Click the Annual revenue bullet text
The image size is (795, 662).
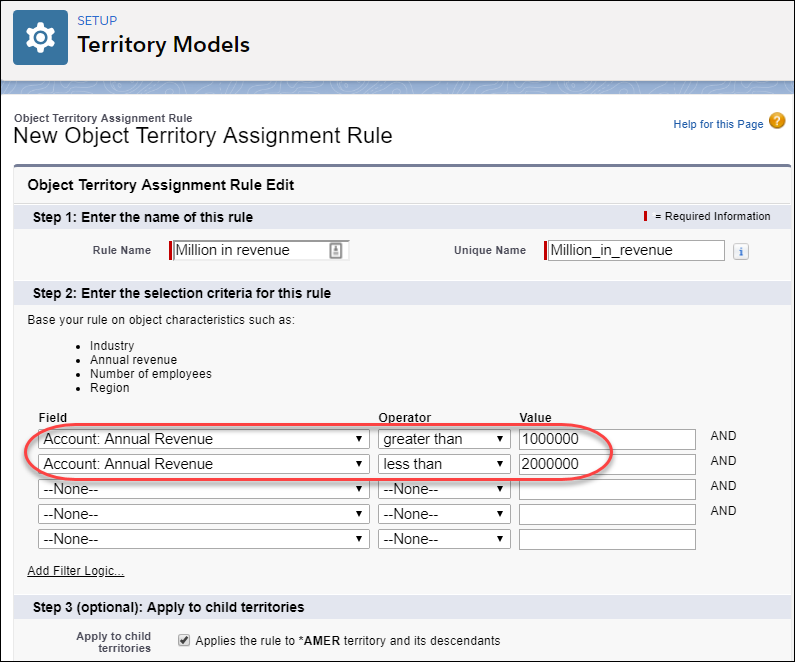[133, 360]
